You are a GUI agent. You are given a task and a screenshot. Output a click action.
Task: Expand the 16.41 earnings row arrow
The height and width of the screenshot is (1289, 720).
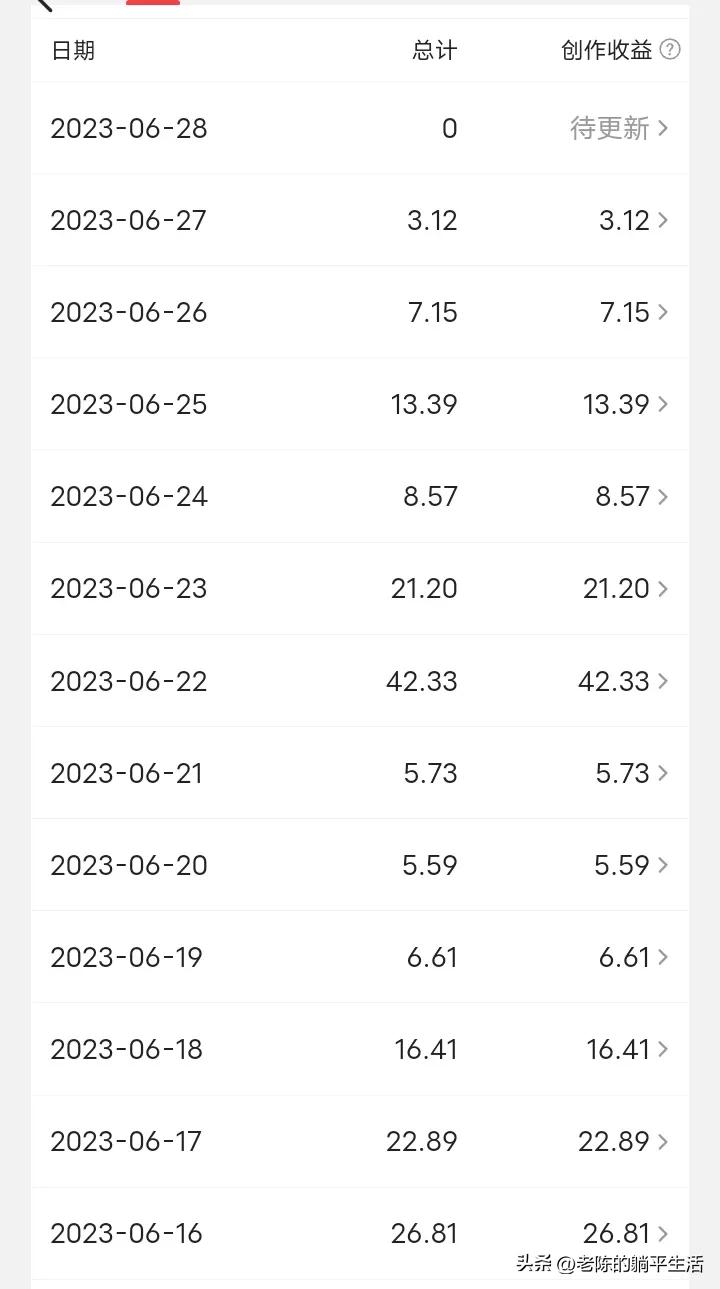tap(664, 1049)
